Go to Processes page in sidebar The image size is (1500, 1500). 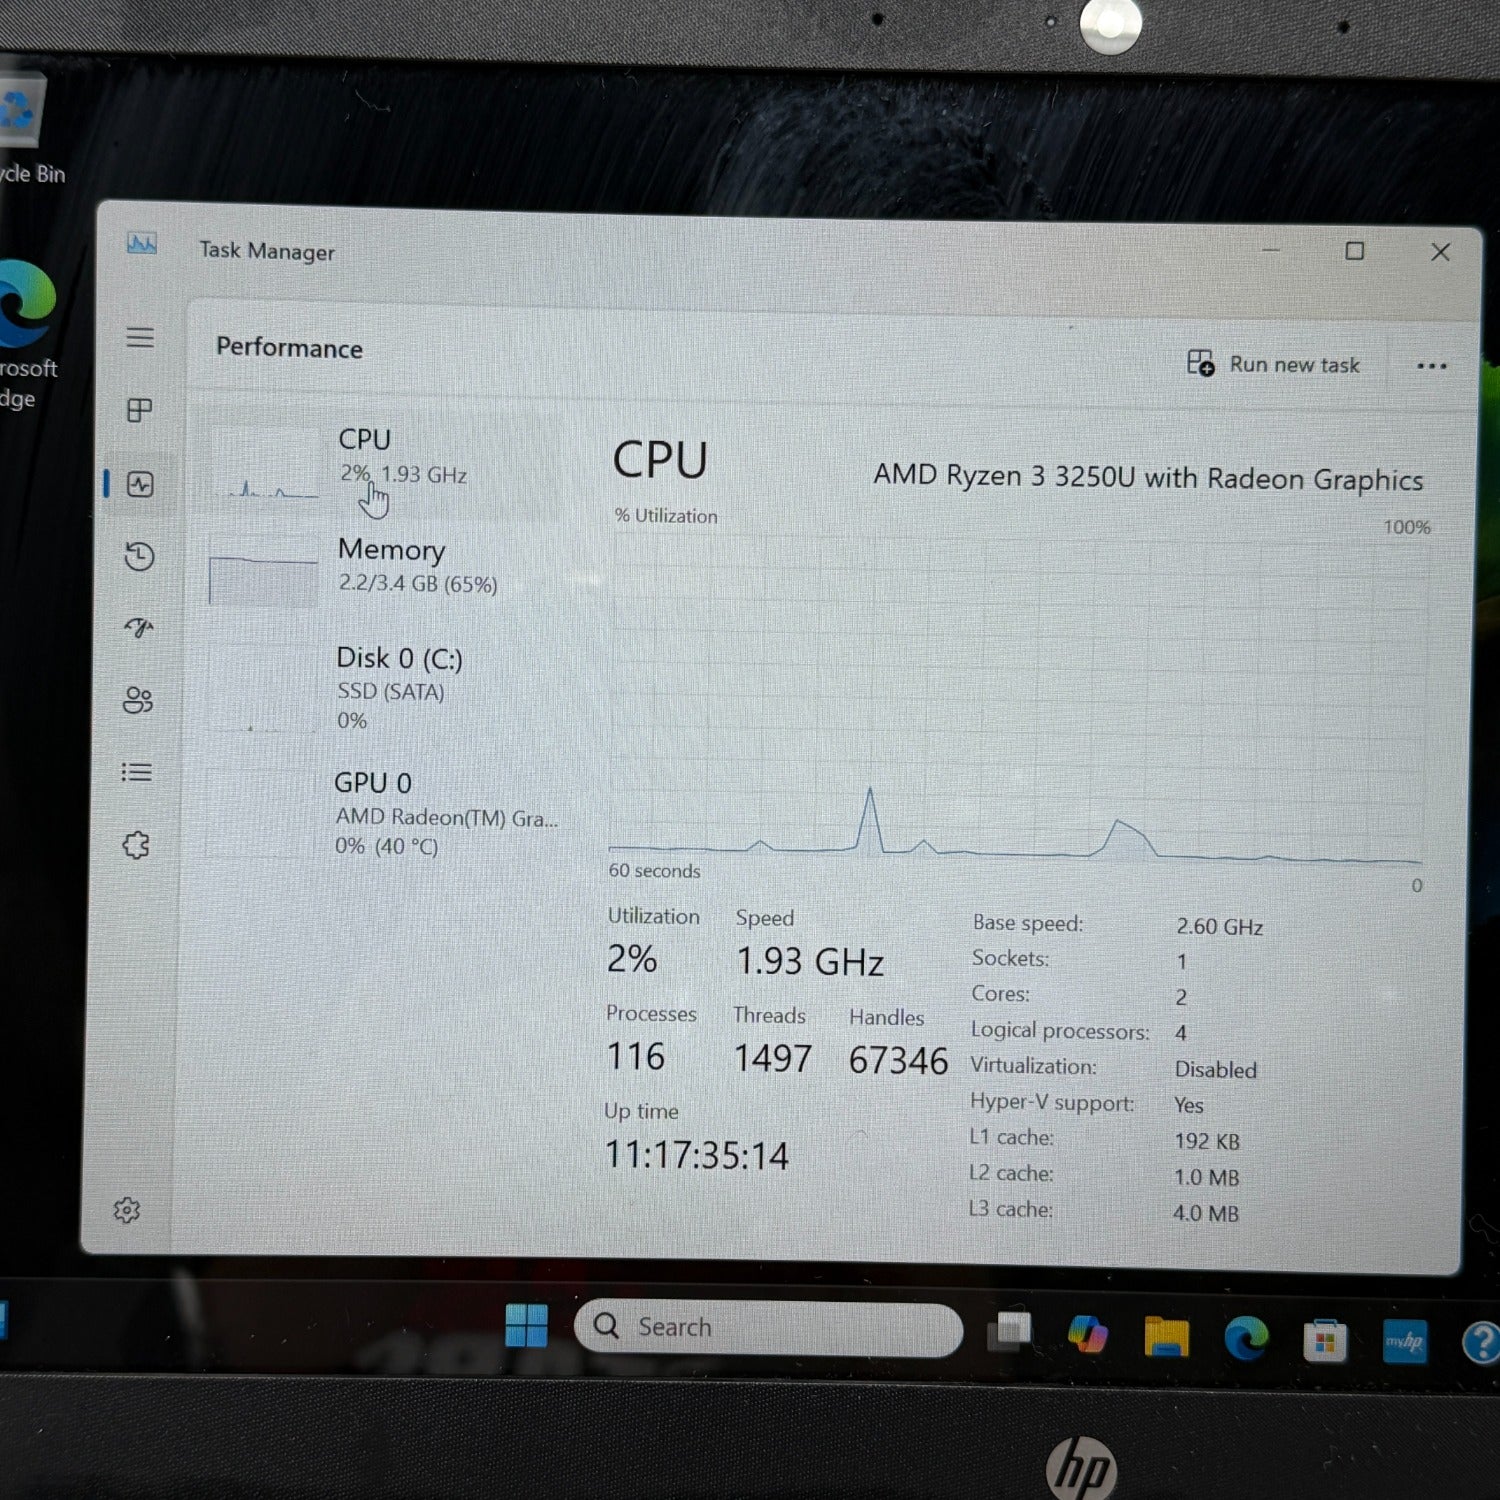coord(140,410)
